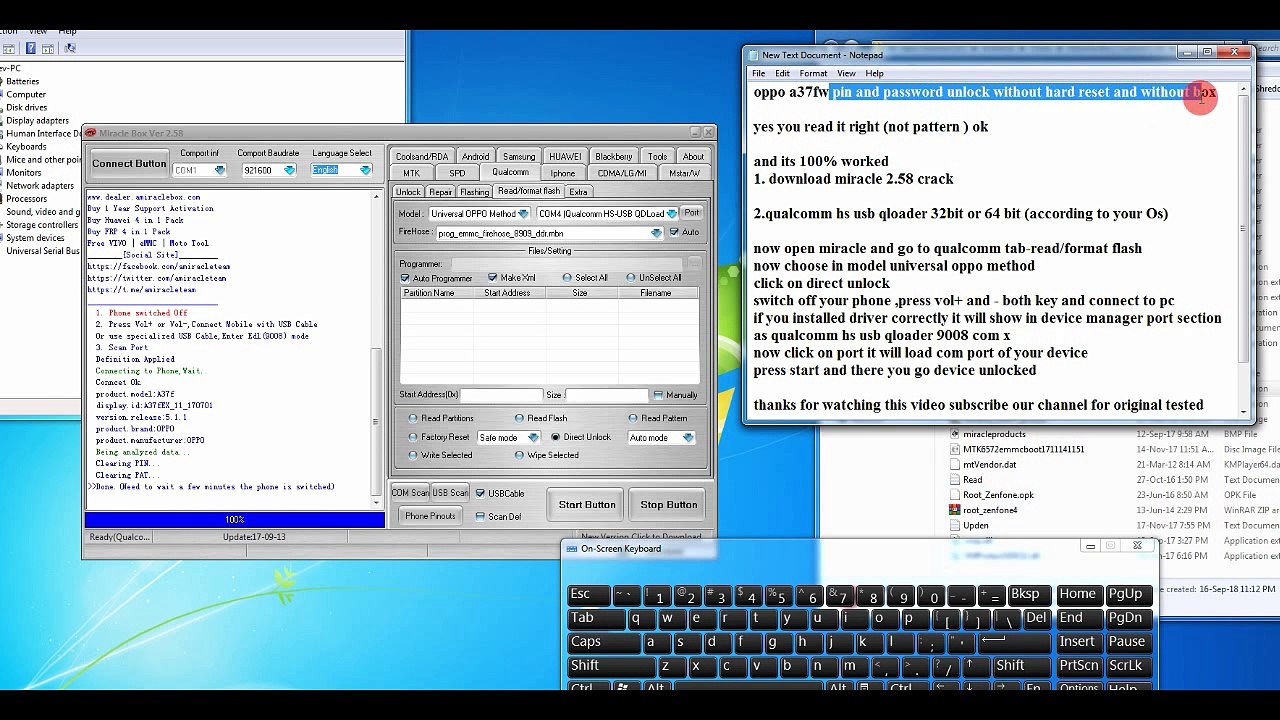Open the Edit menu in Notepad
Viewport: 1280px width, 720px height.
(x=782, y=73)
